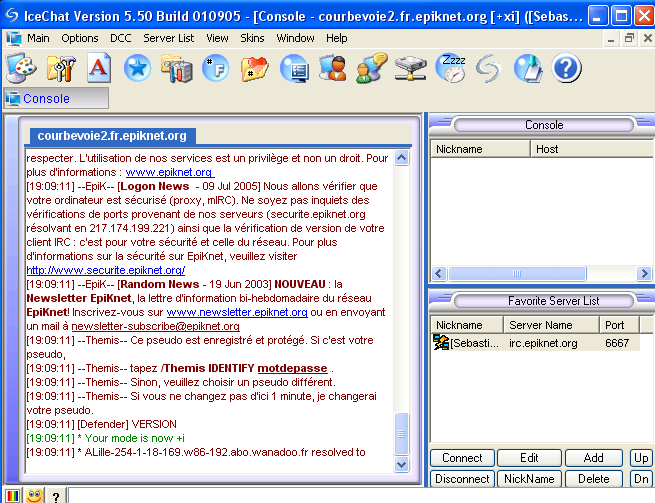655x503 pixels.
Task: Minimize the inner console window
Action: click(x=611, y=38)
